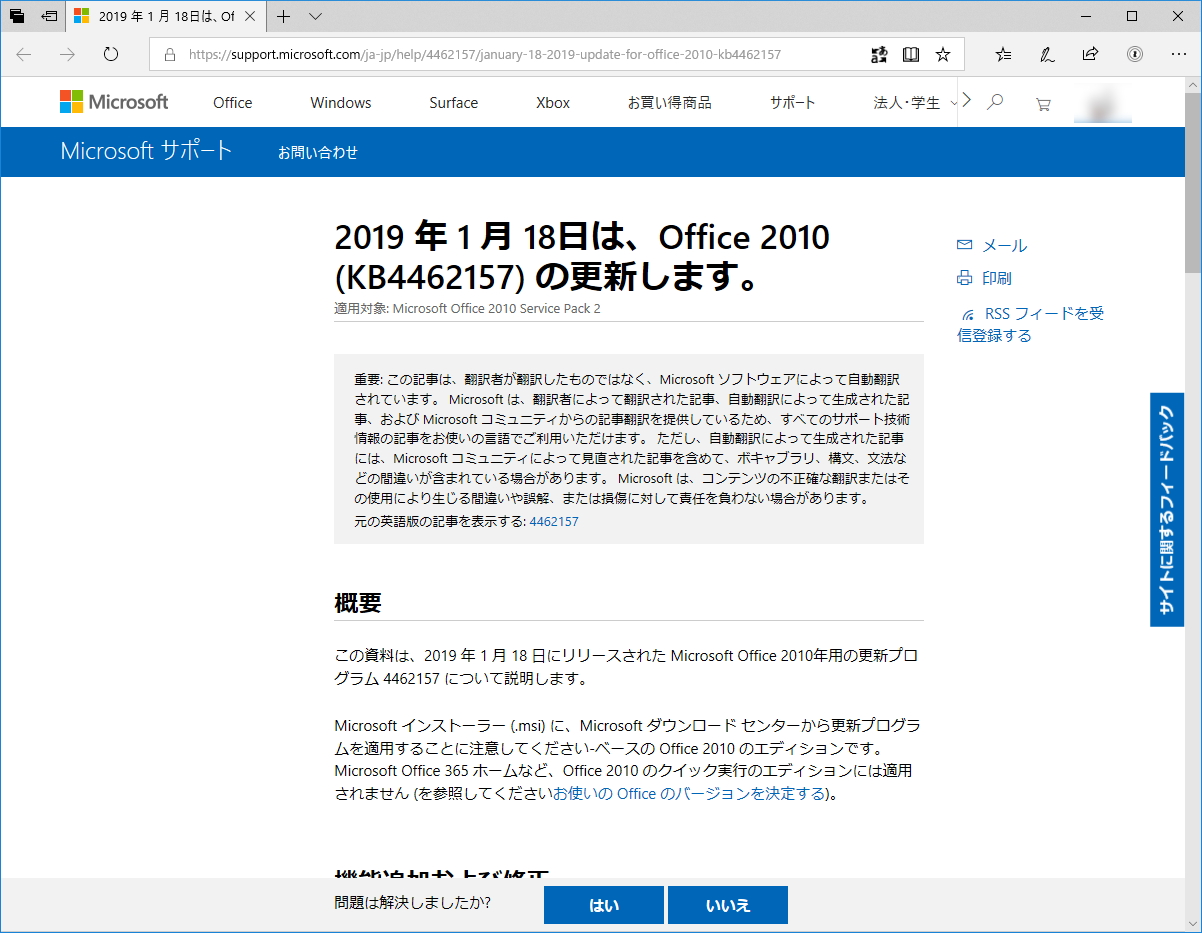Viewport: 1202px width, 933px height.
Task: Start a web note with pen icon
Action: [1046, 54]
